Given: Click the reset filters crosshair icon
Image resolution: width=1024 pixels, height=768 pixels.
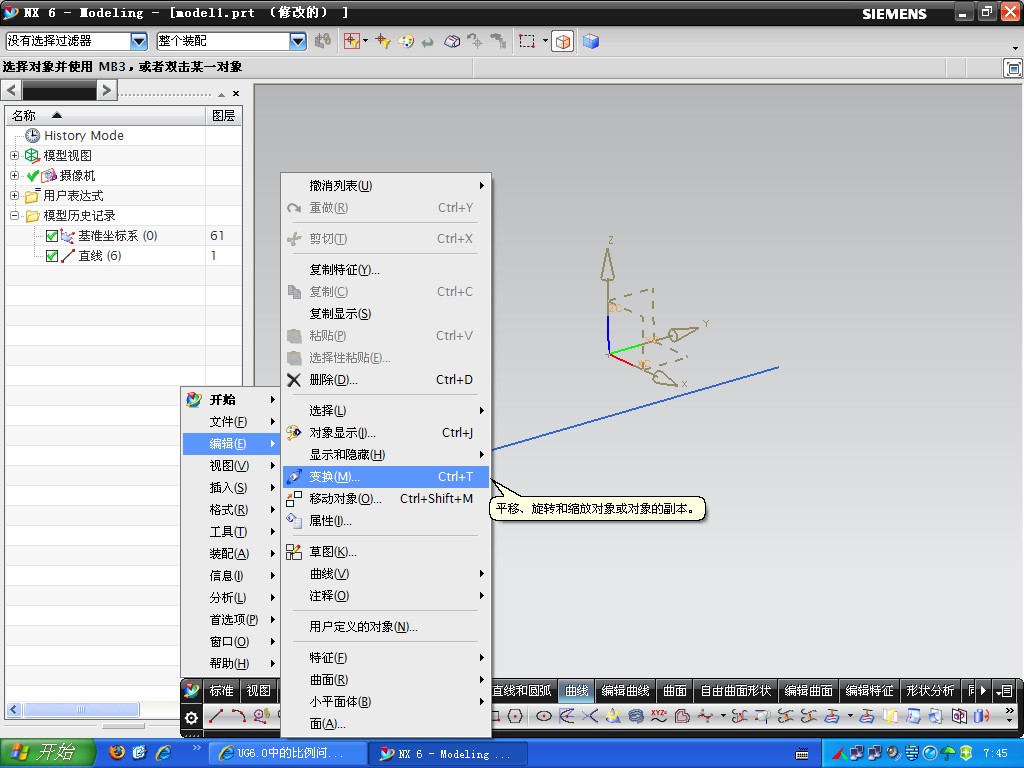Looking at the screenshot, I should (383, 41).
